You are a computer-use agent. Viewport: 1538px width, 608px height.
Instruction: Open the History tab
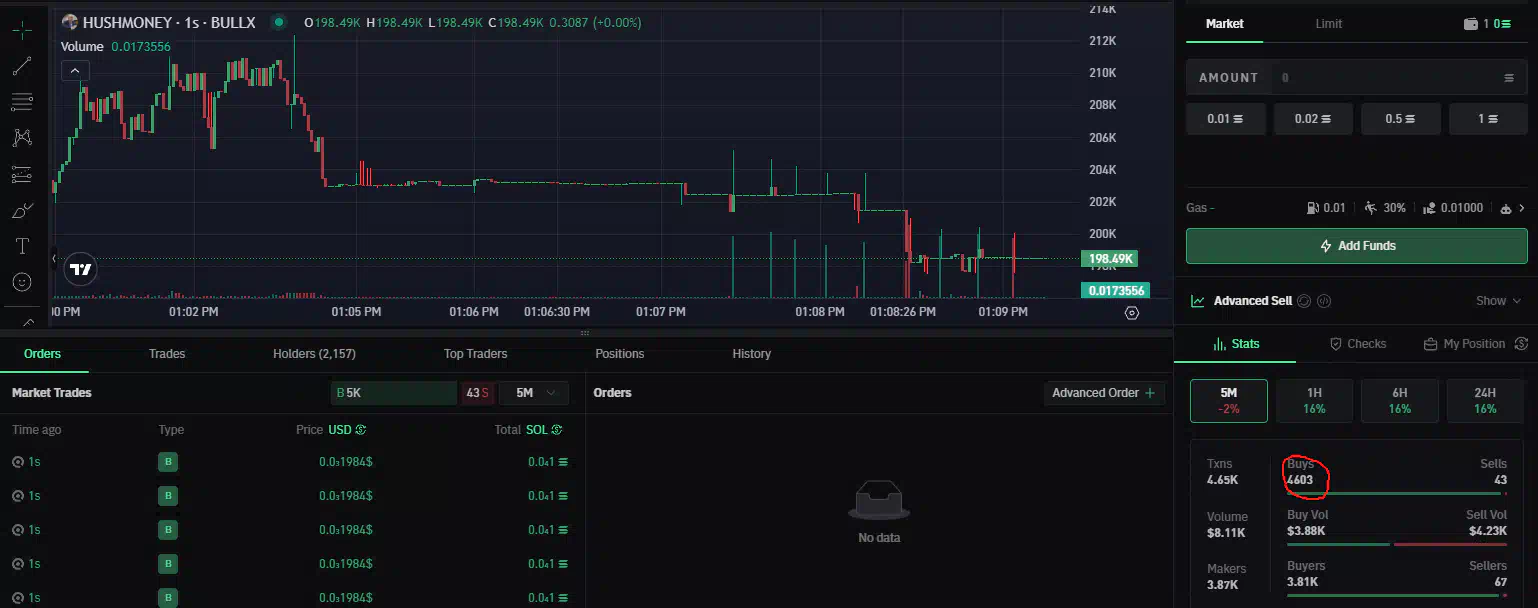tap(752, 354)
